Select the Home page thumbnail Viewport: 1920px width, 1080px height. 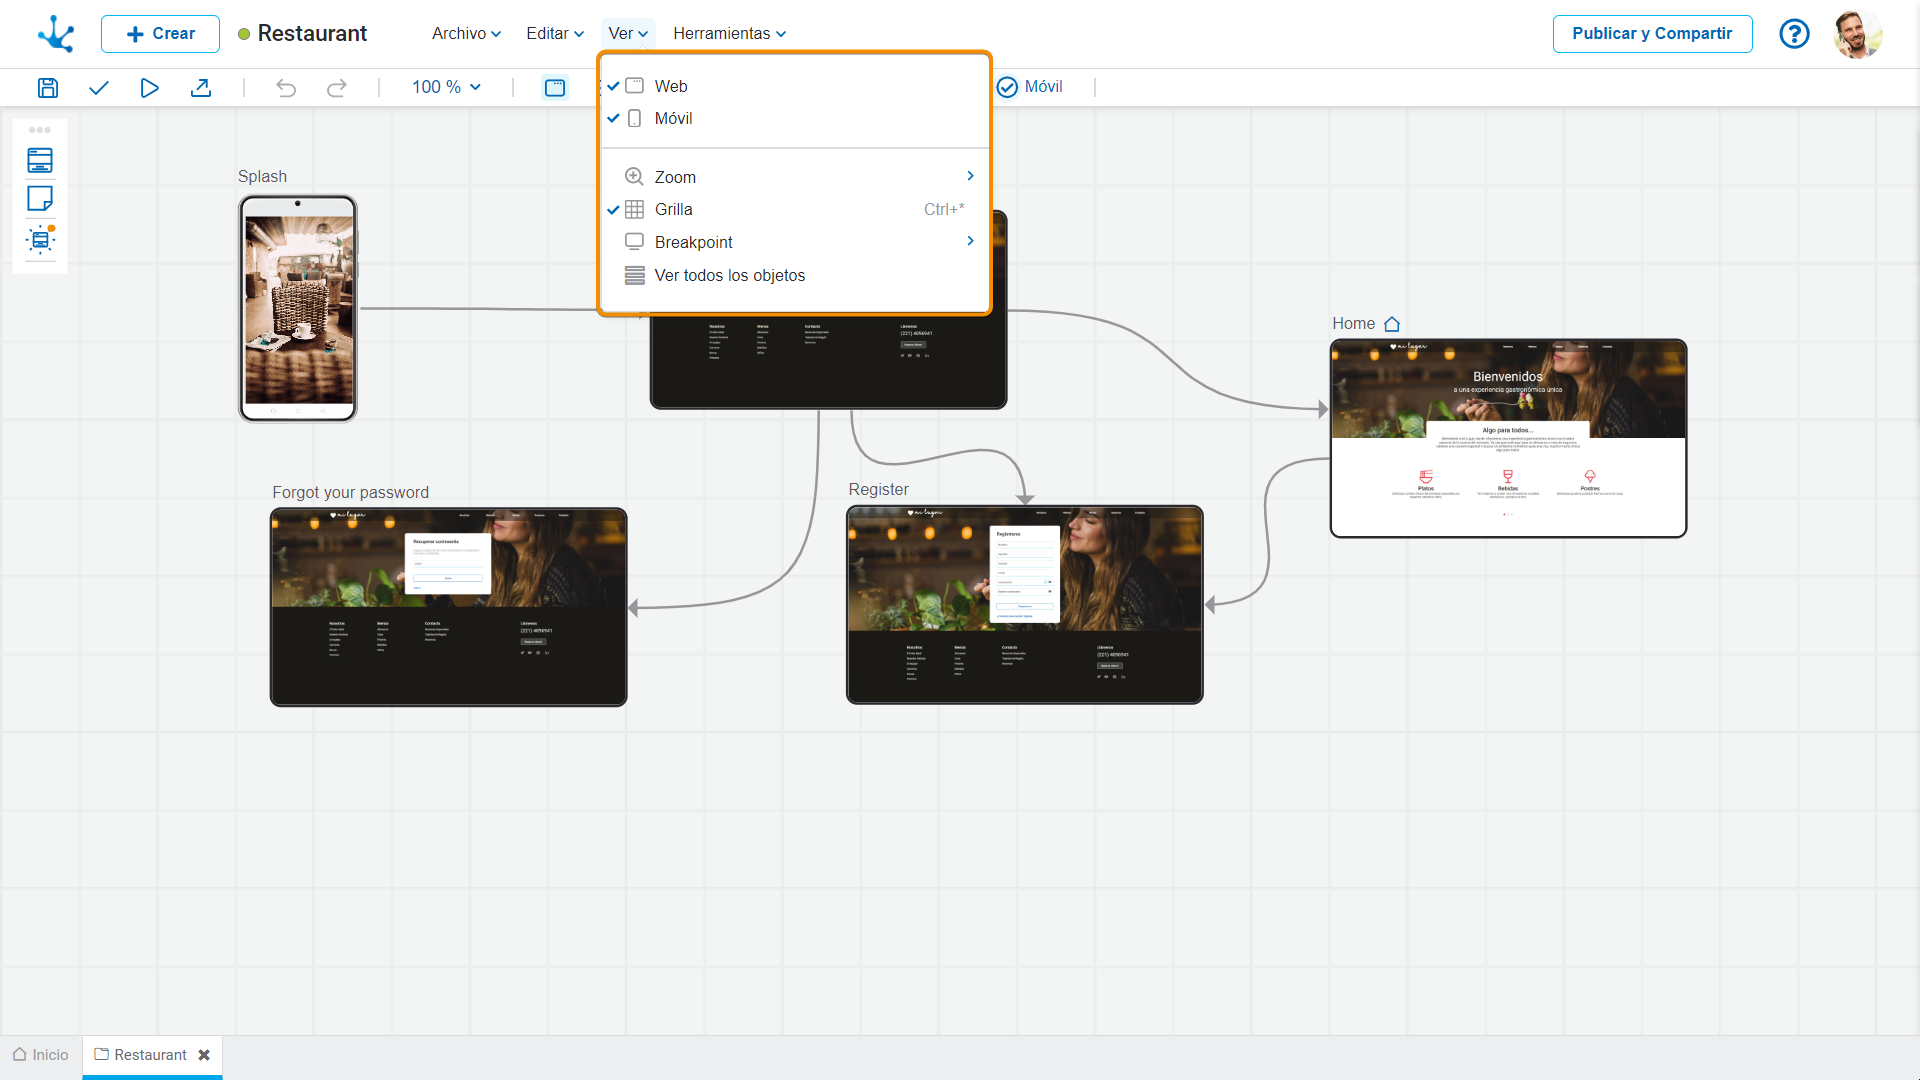click(1507, 438)
